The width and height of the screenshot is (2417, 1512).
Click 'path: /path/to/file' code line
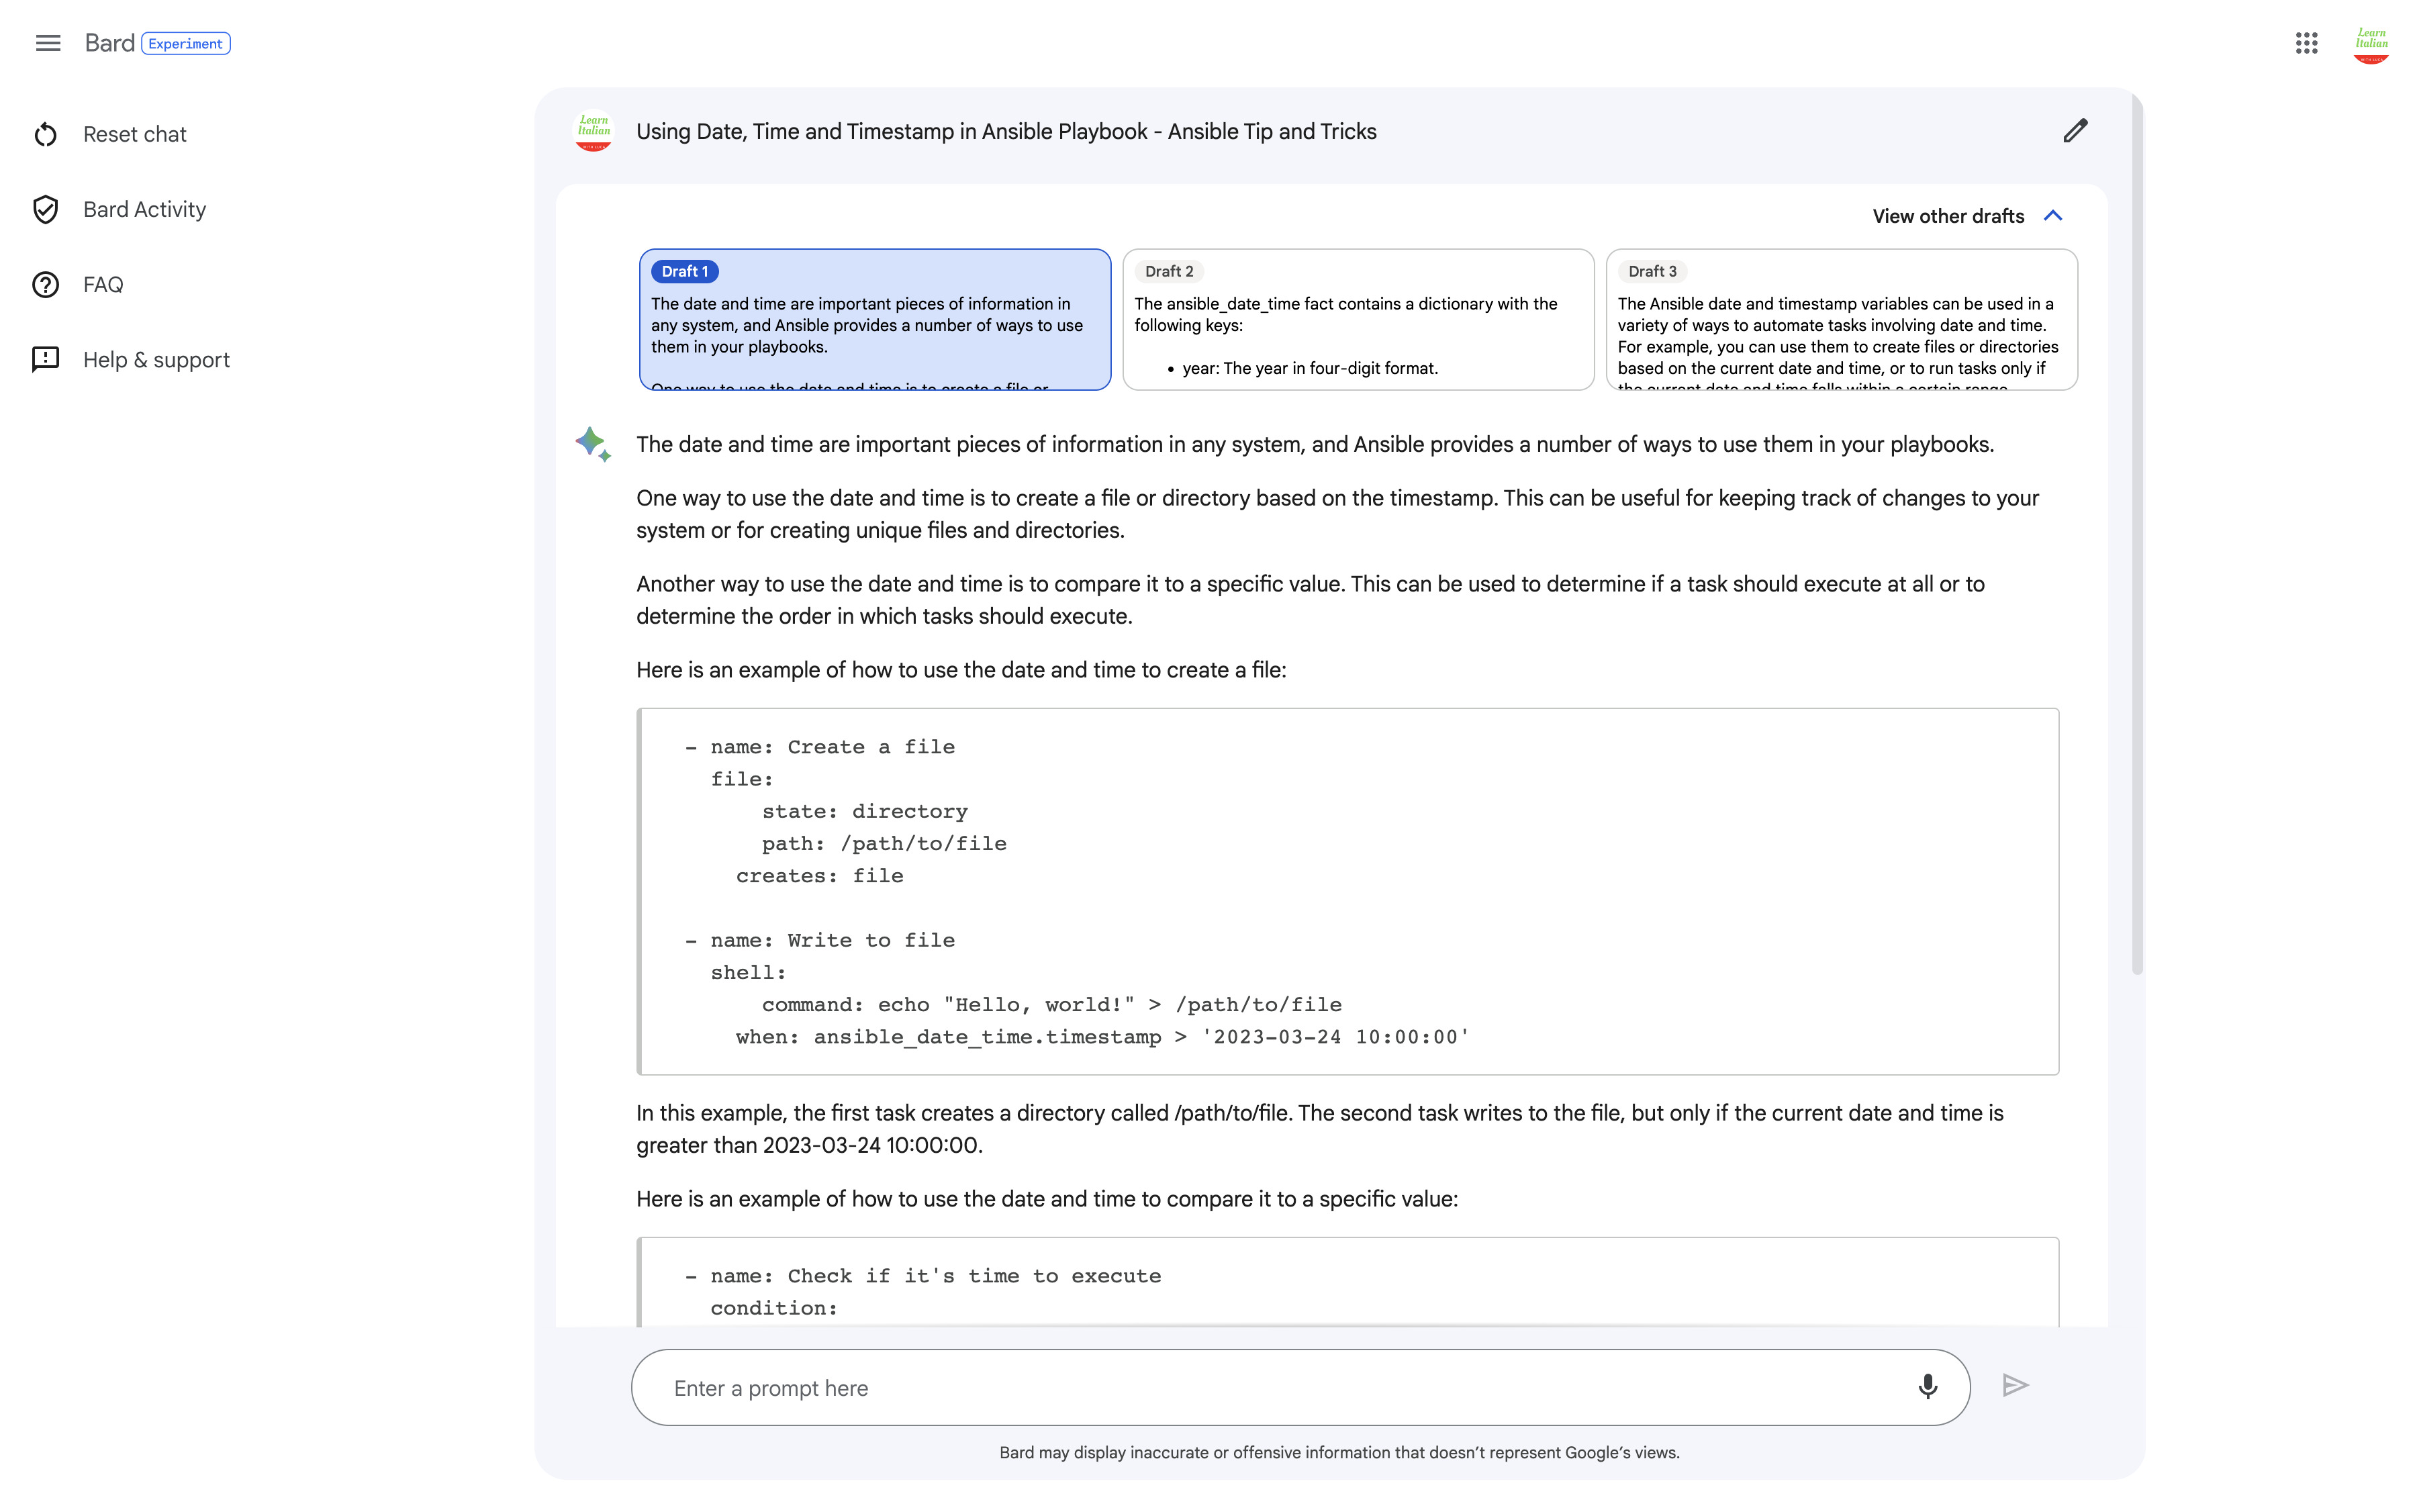(884, 844)
